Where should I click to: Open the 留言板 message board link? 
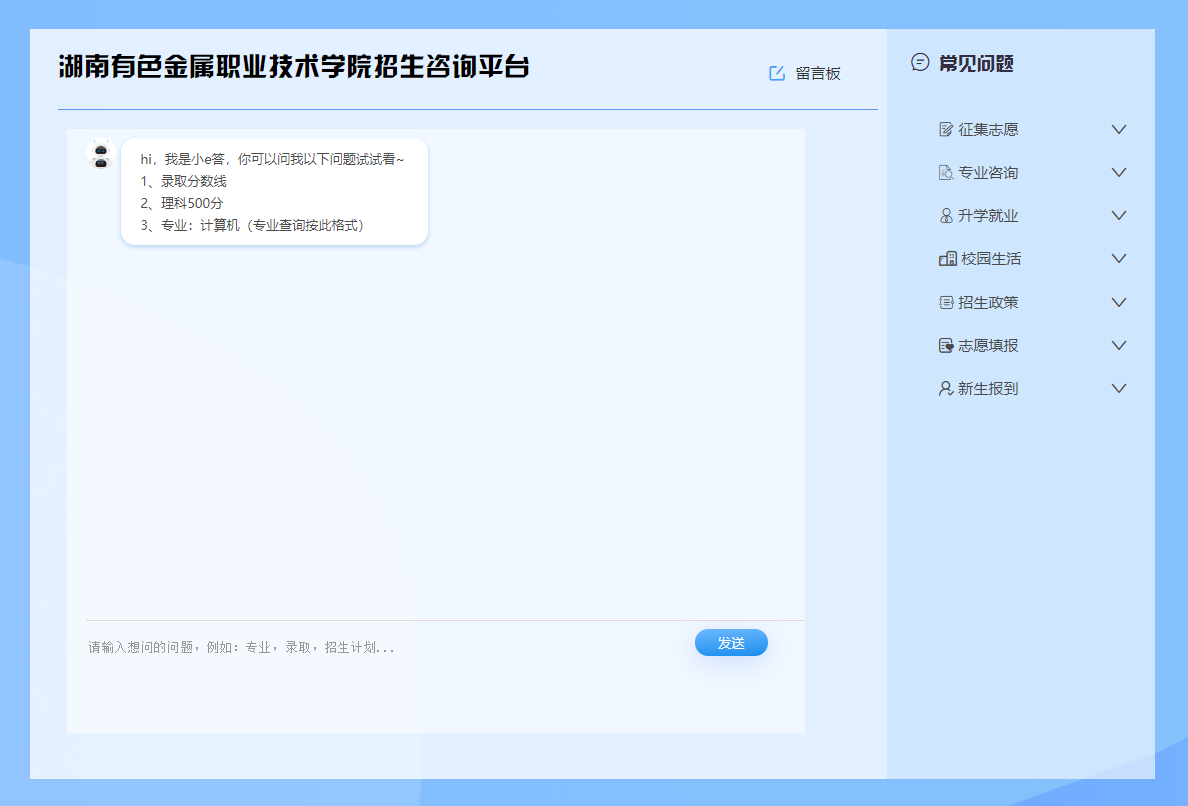click(x=818, y=73)
